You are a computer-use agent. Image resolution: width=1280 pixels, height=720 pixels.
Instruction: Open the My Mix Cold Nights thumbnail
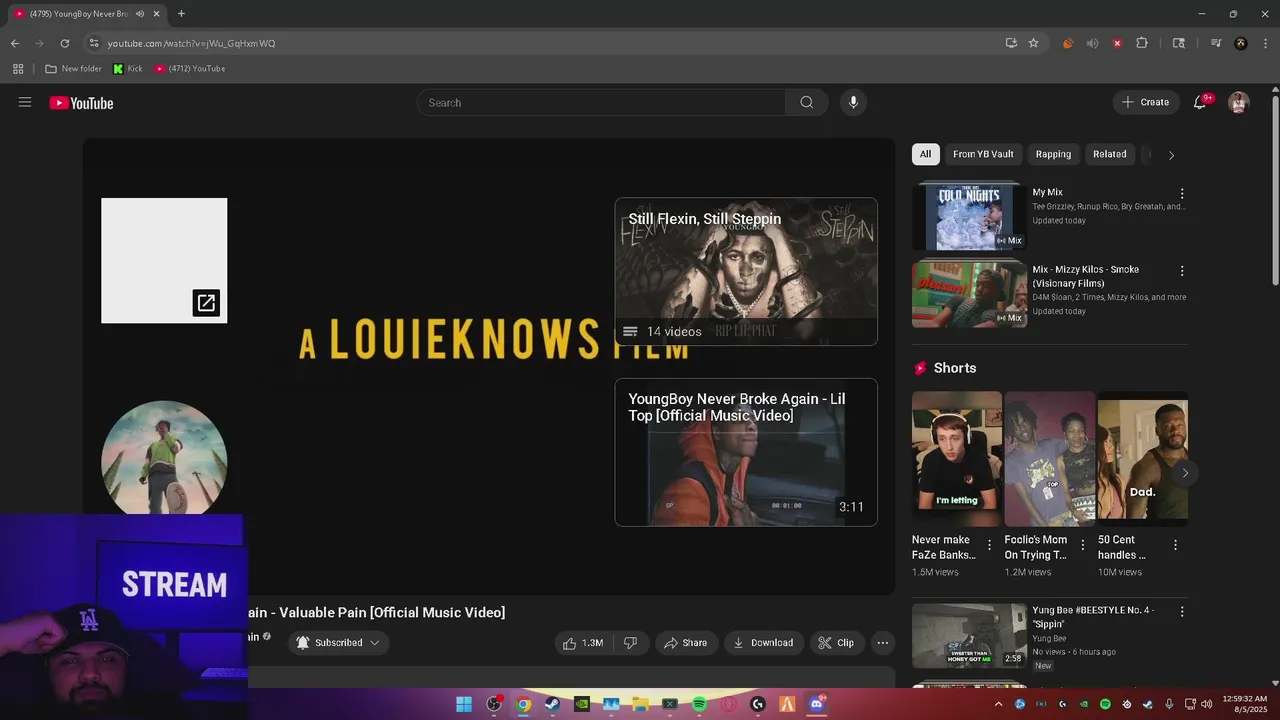point(969,216)
